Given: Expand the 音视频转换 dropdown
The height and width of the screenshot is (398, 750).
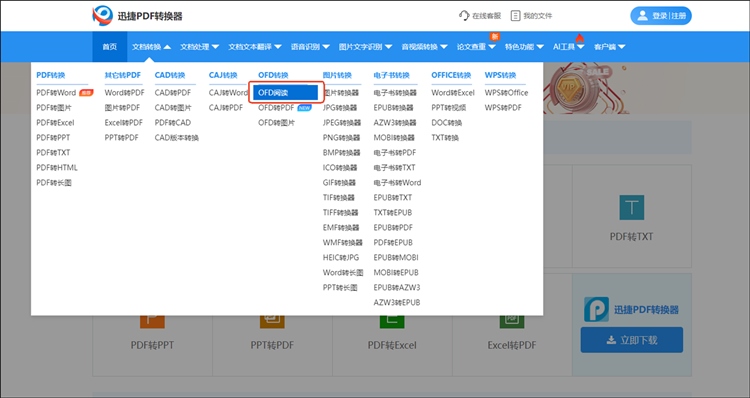Looking at the screenshot, I should tap(424, 47).
